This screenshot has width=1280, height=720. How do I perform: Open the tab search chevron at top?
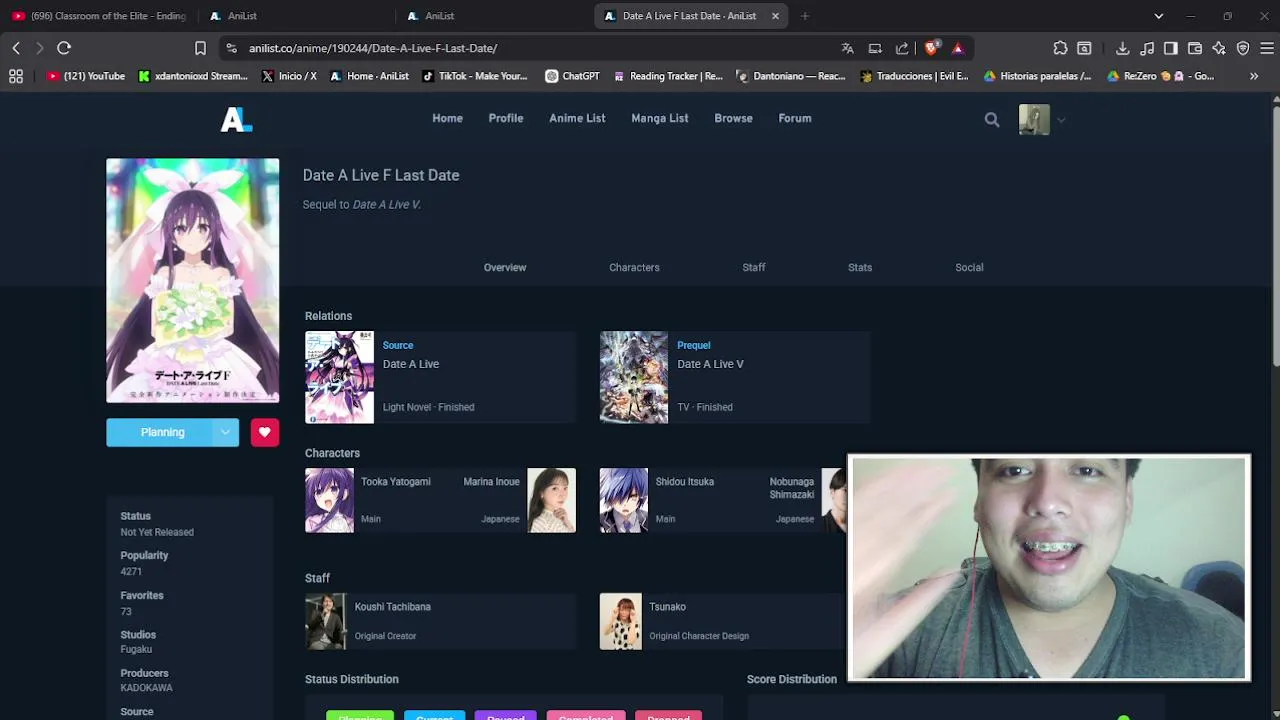tap(1159, 16)
